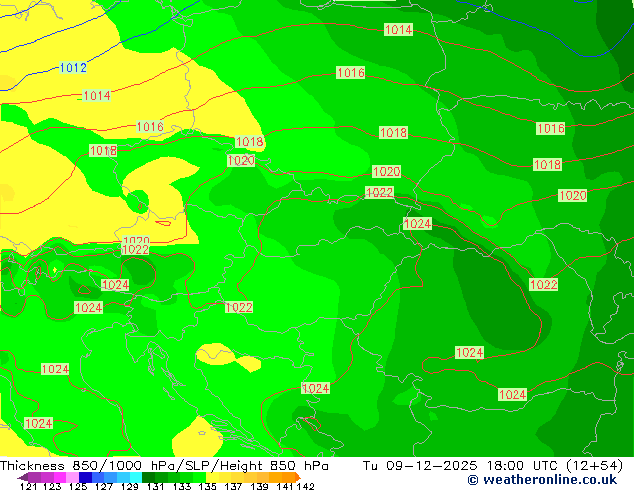Click legend value 125
The image size is (634, 490).
pos(78,486)
